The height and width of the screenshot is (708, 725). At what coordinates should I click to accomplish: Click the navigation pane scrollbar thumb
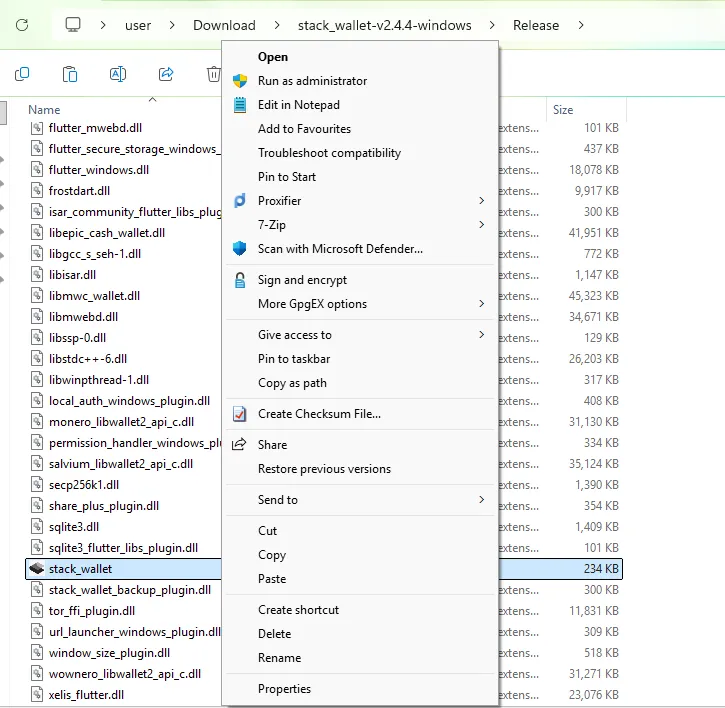3,113
